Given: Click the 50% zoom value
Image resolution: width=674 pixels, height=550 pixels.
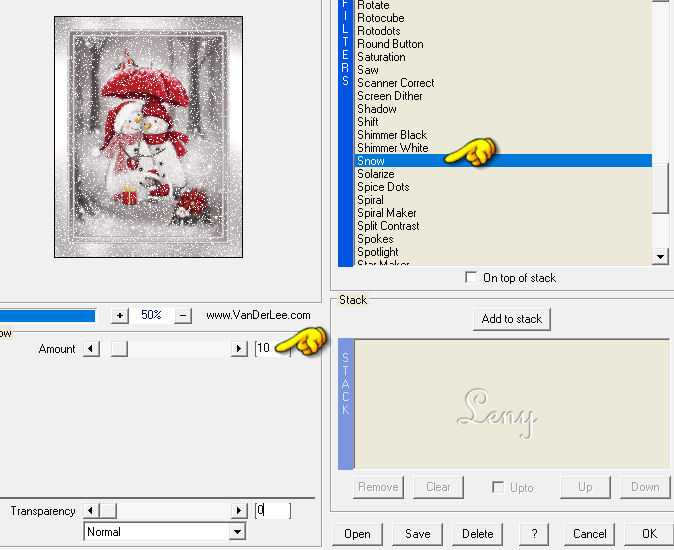Looking at the screenshot, I should 151,315.
